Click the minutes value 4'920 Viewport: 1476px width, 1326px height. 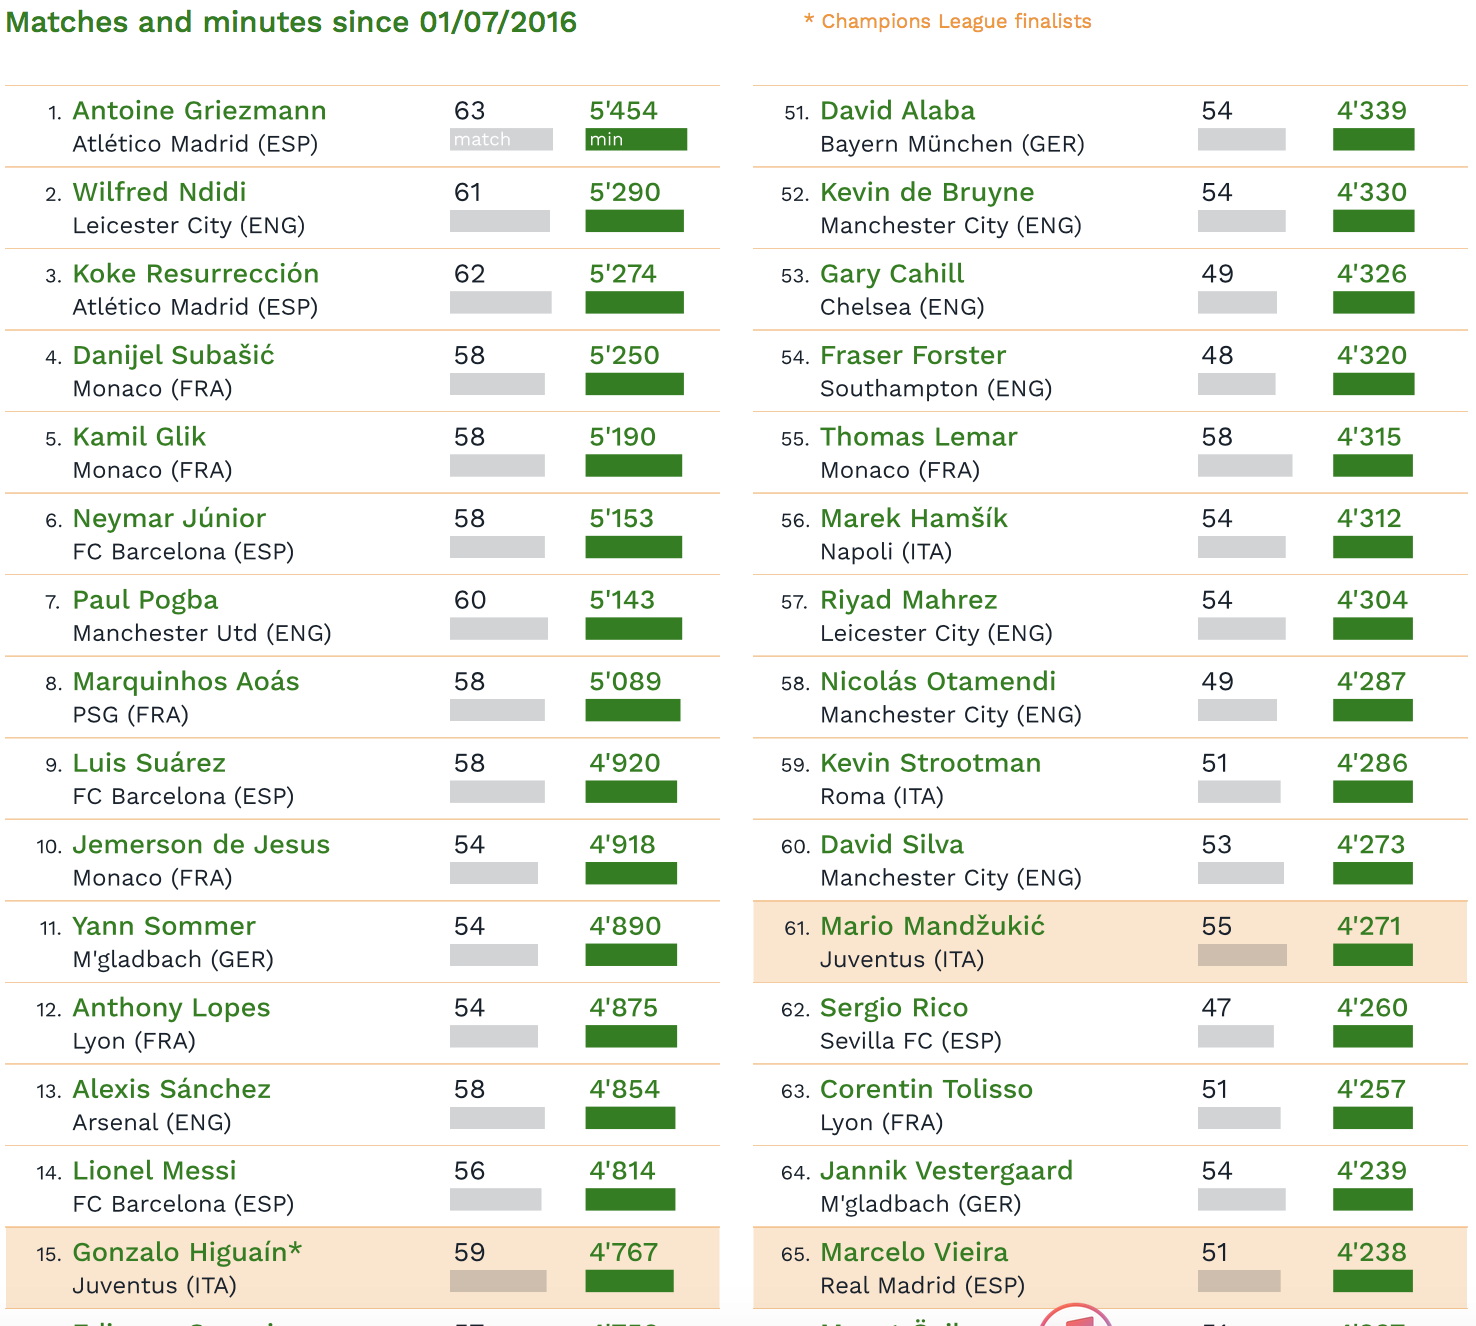(x=624, y=763)
